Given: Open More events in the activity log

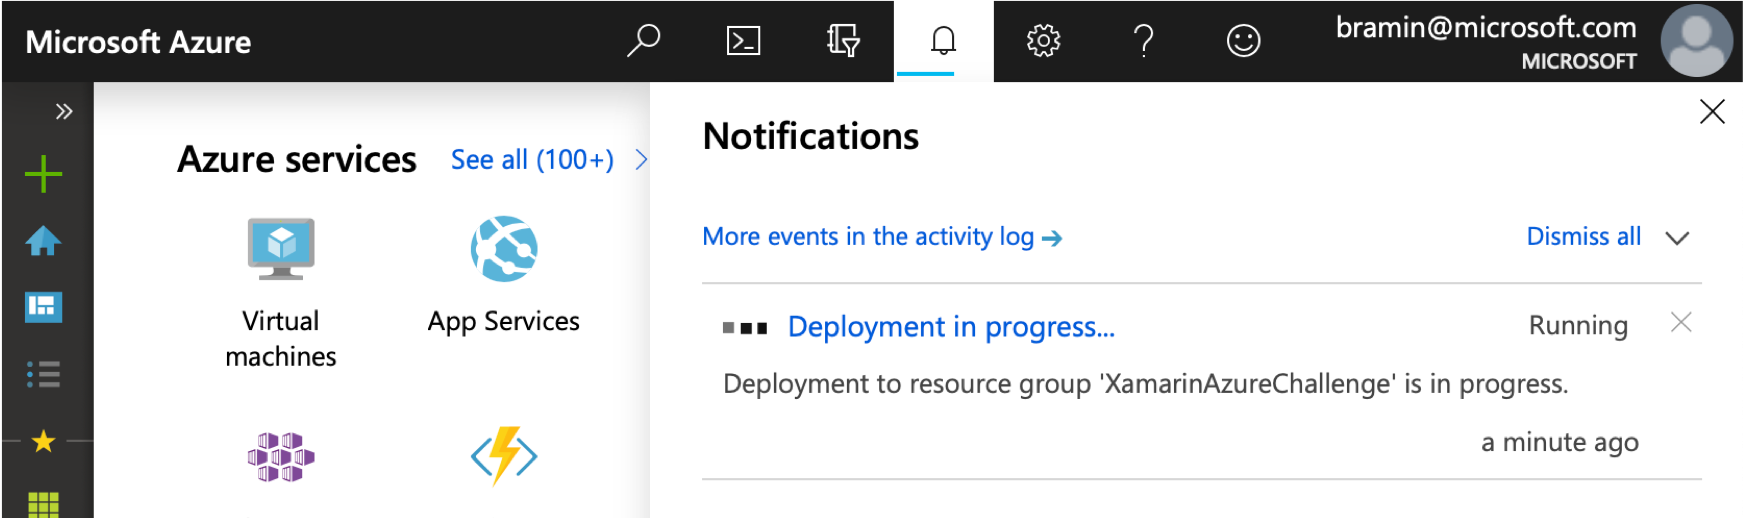Looking at the screenshot, I should pyautogui.click(x=882, y=237).
